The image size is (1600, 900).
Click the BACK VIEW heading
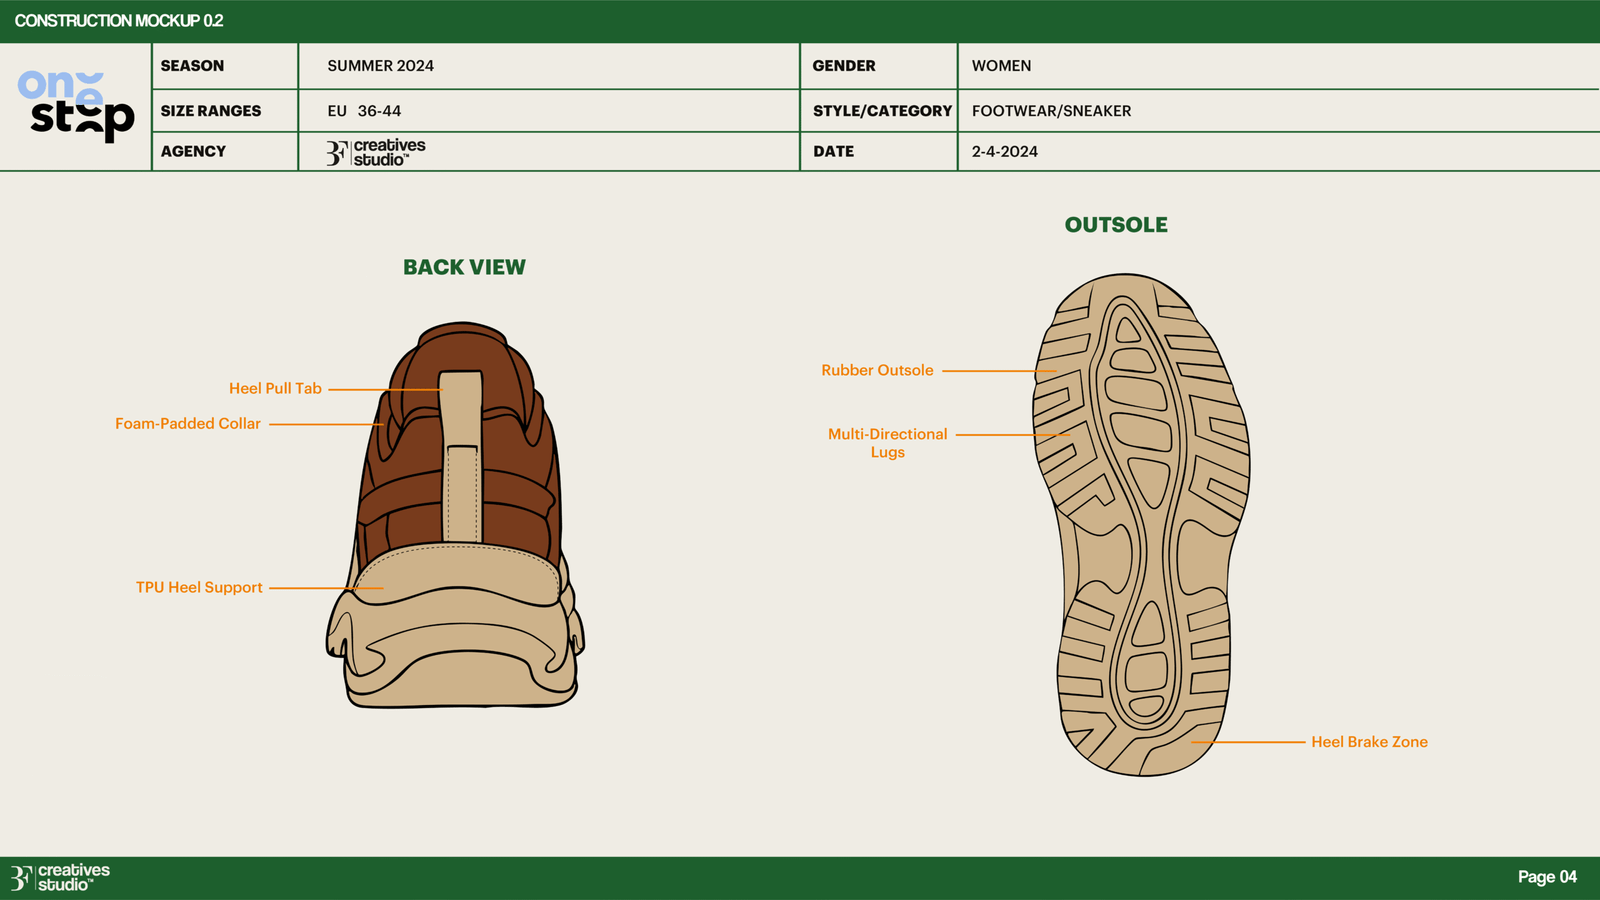(x=464, y=268)
